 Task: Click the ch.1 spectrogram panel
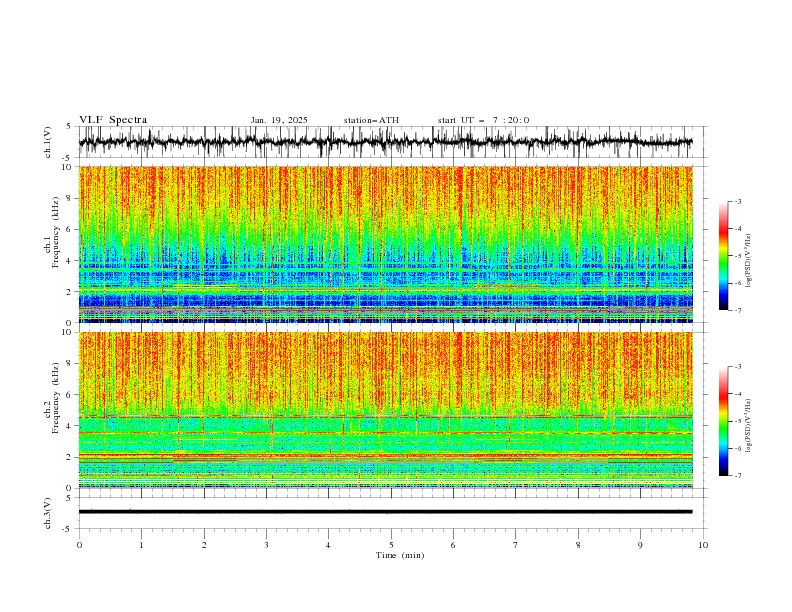(385, 244)
